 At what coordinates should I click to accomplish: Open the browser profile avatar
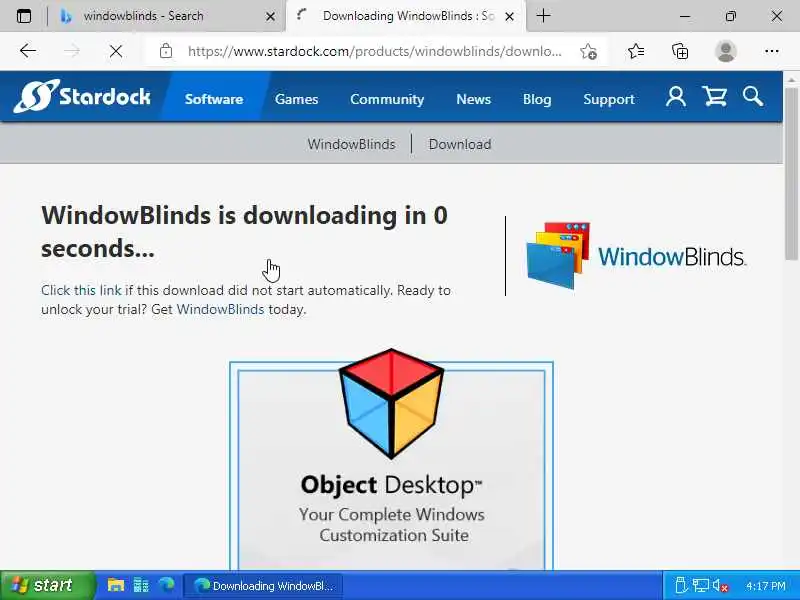tap(726, 51)
